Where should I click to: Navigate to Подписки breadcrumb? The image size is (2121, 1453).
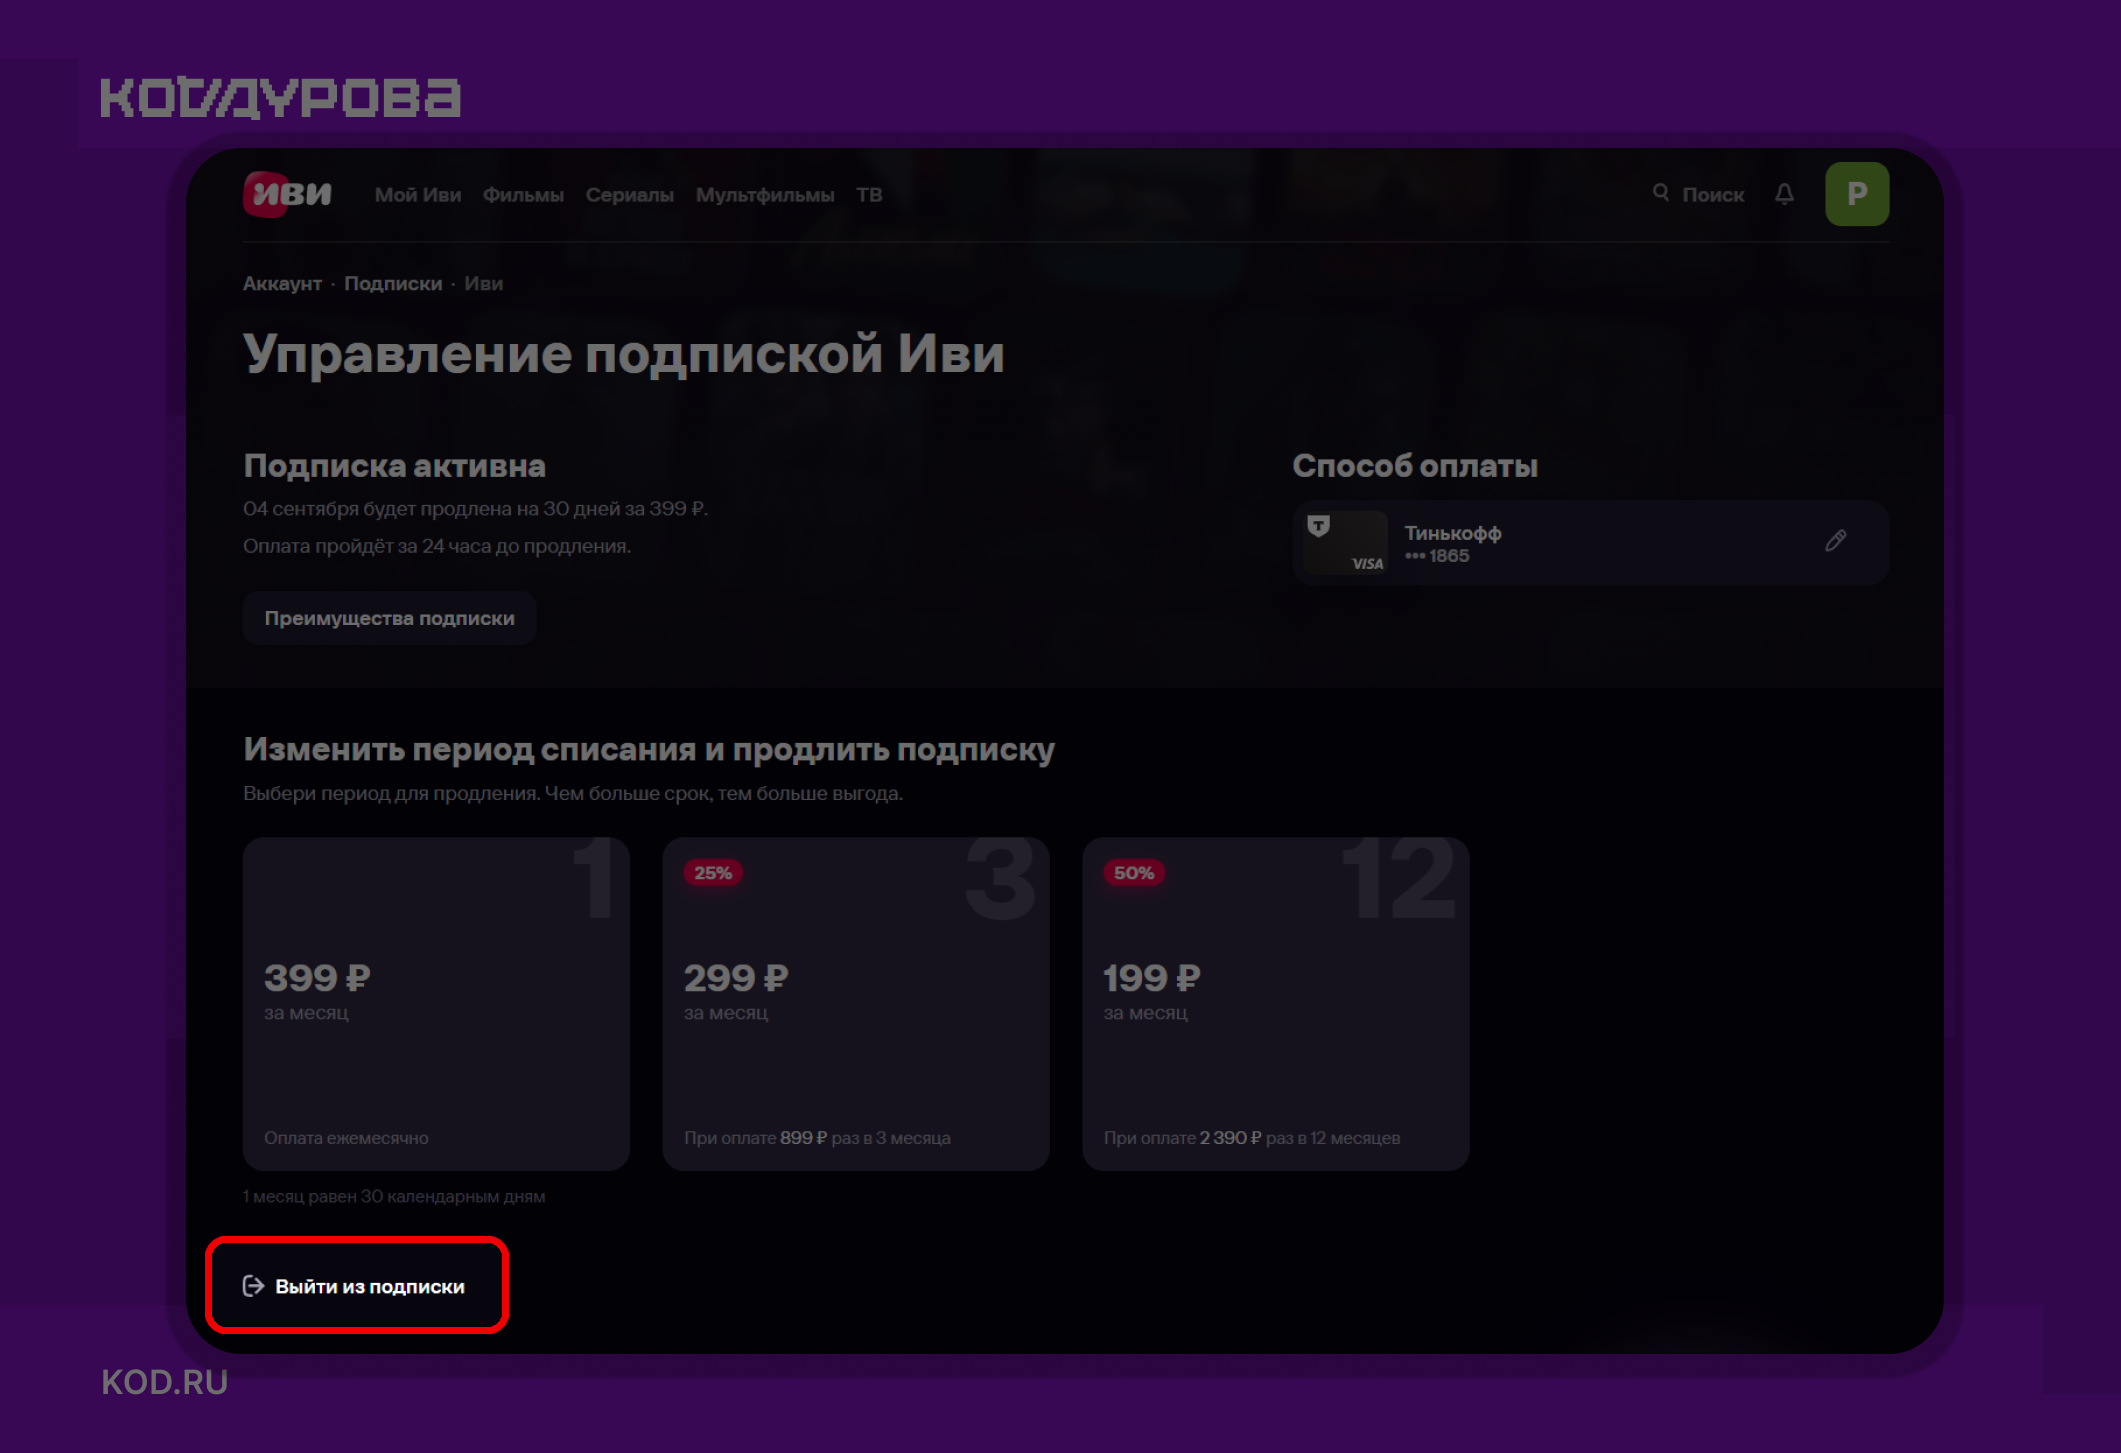[393, 284]
